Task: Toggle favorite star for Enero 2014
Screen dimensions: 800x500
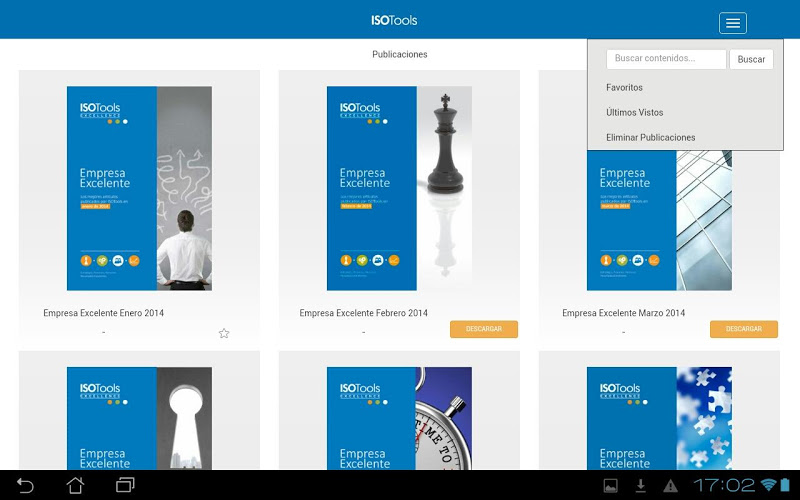Action: click(224, 333)
